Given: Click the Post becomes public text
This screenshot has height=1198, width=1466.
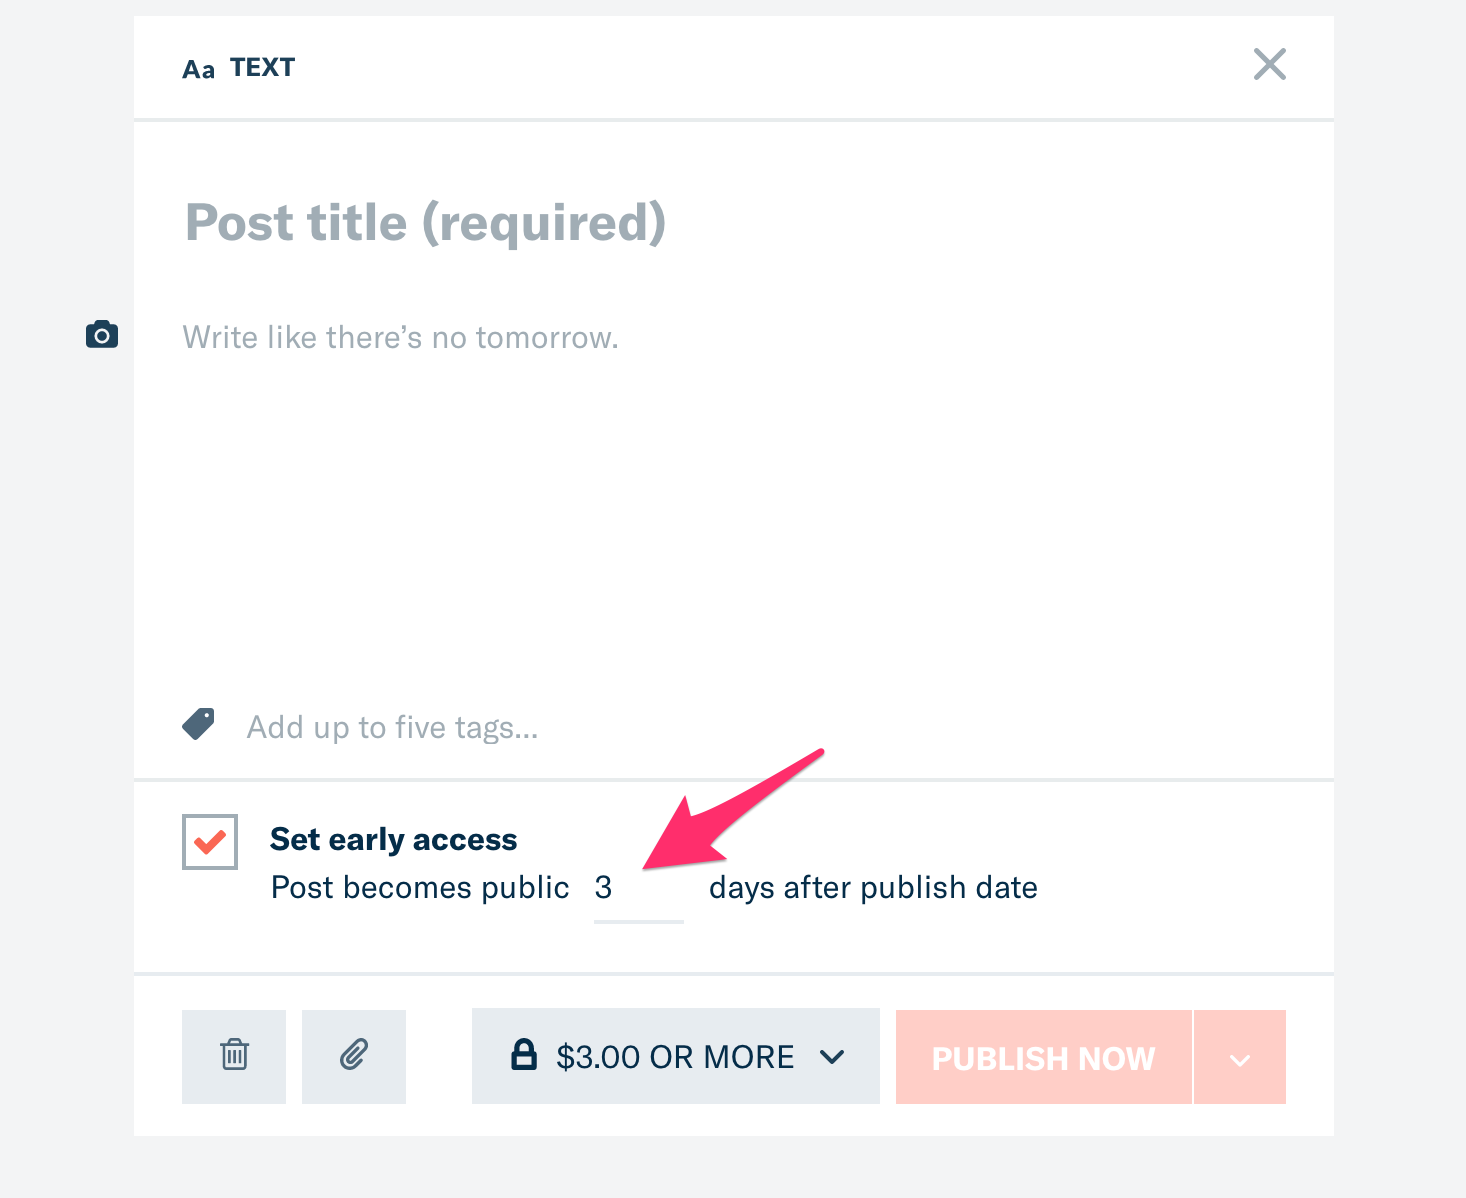Looking at the screenshot, I should (x=420, y=888).
